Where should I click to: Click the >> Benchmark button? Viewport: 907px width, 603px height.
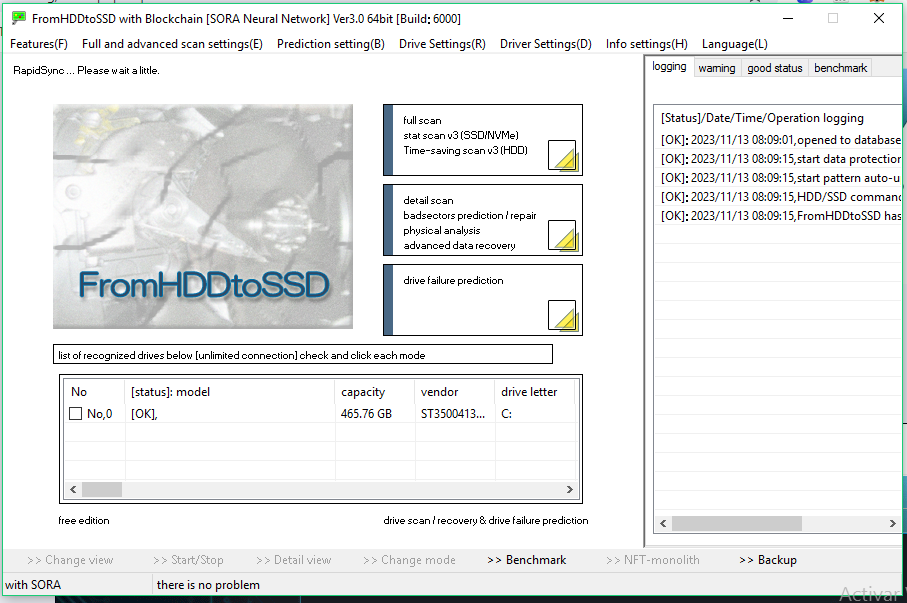tap(527, 560)
